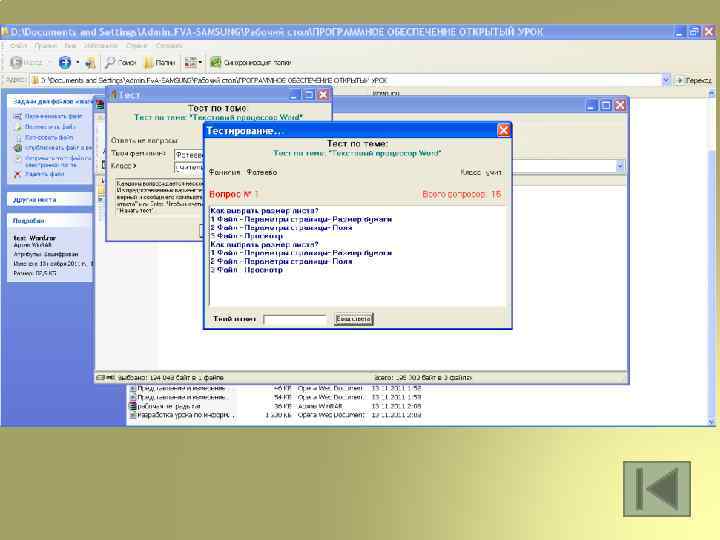Click the Переход (Go) button
720x540 pixels.
(x=693, y=80)
